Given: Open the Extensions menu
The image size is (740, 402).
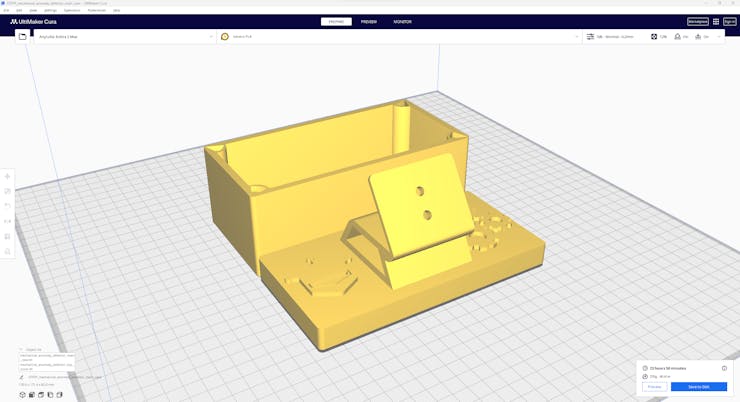Looking at the screenshot, I should pos(72,10).
